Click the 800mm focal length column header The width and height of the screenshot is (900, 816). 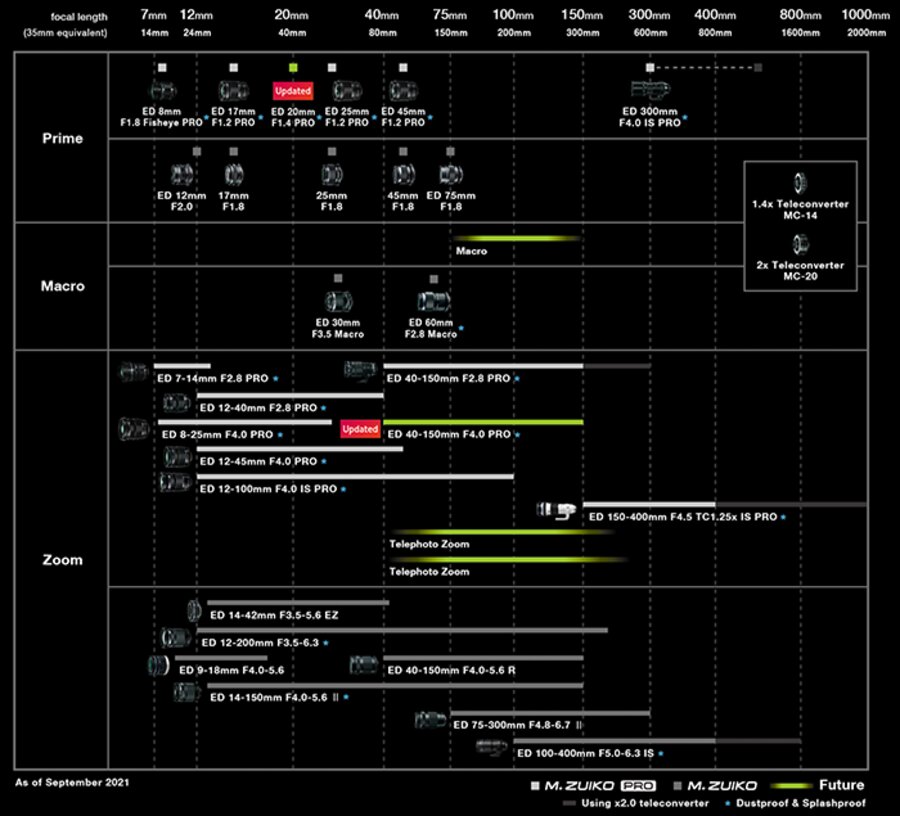point(800,15)
